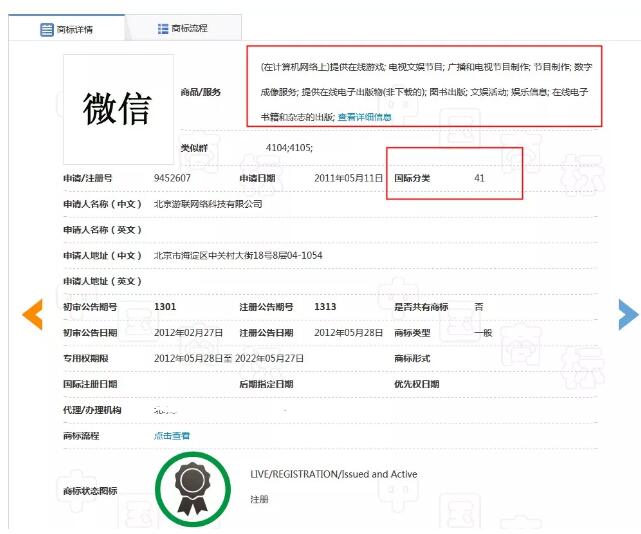Screen dimensions: 641x534
Task: Select similar group value 4104;4105;
Action: 289,148
